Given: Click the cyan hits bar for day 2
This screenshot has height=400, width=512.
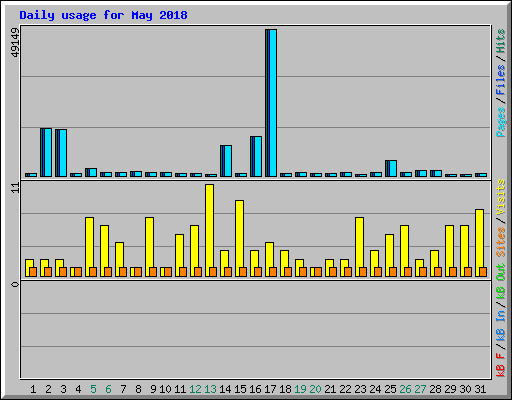Looking at the screenshot, I should (46, 152).
